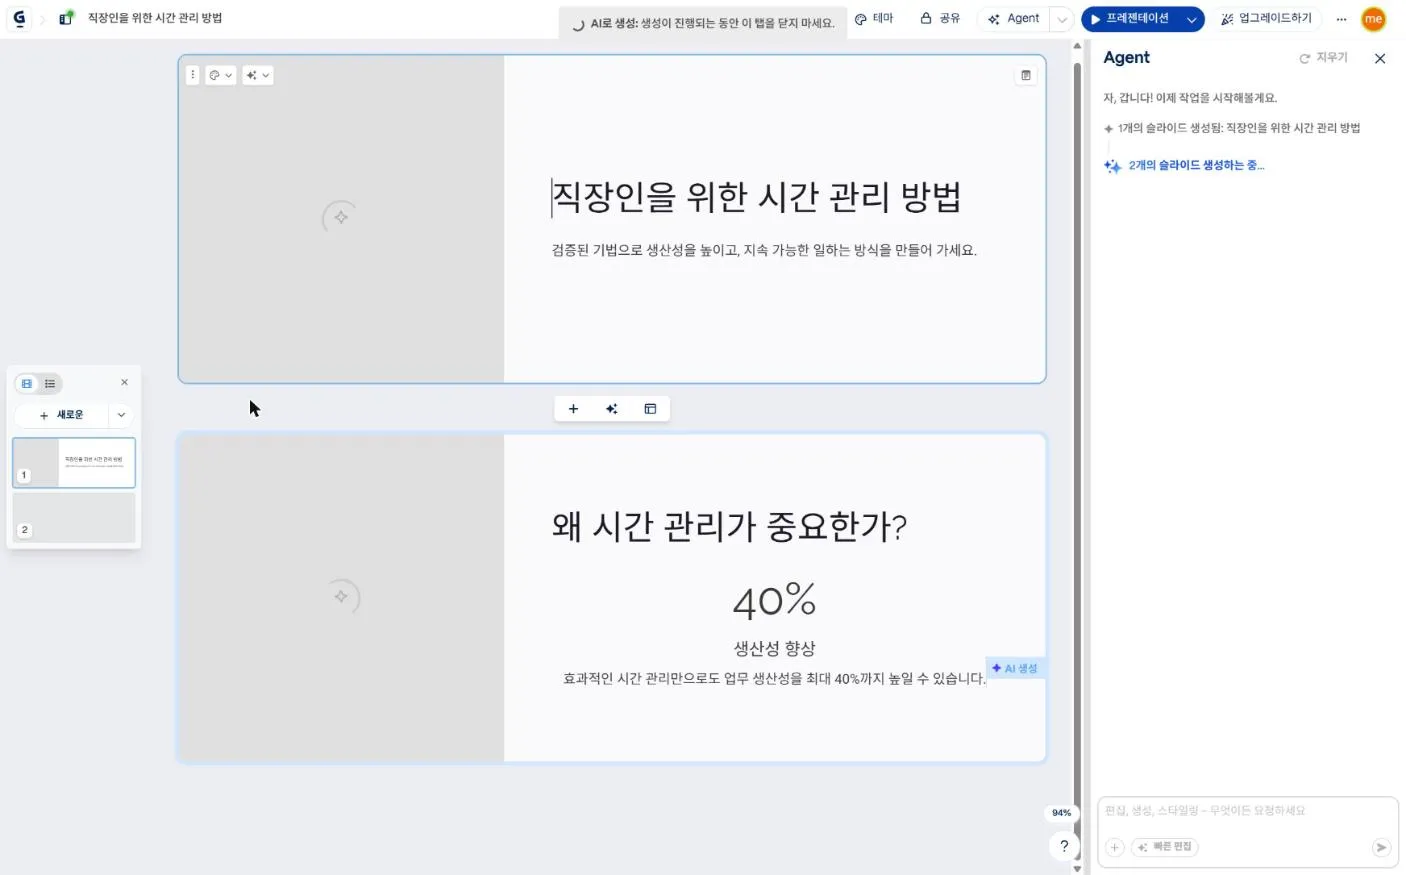Click the 94% zoom level indicator
The image size is (1406, 875).
click(x=1061, y=813)
